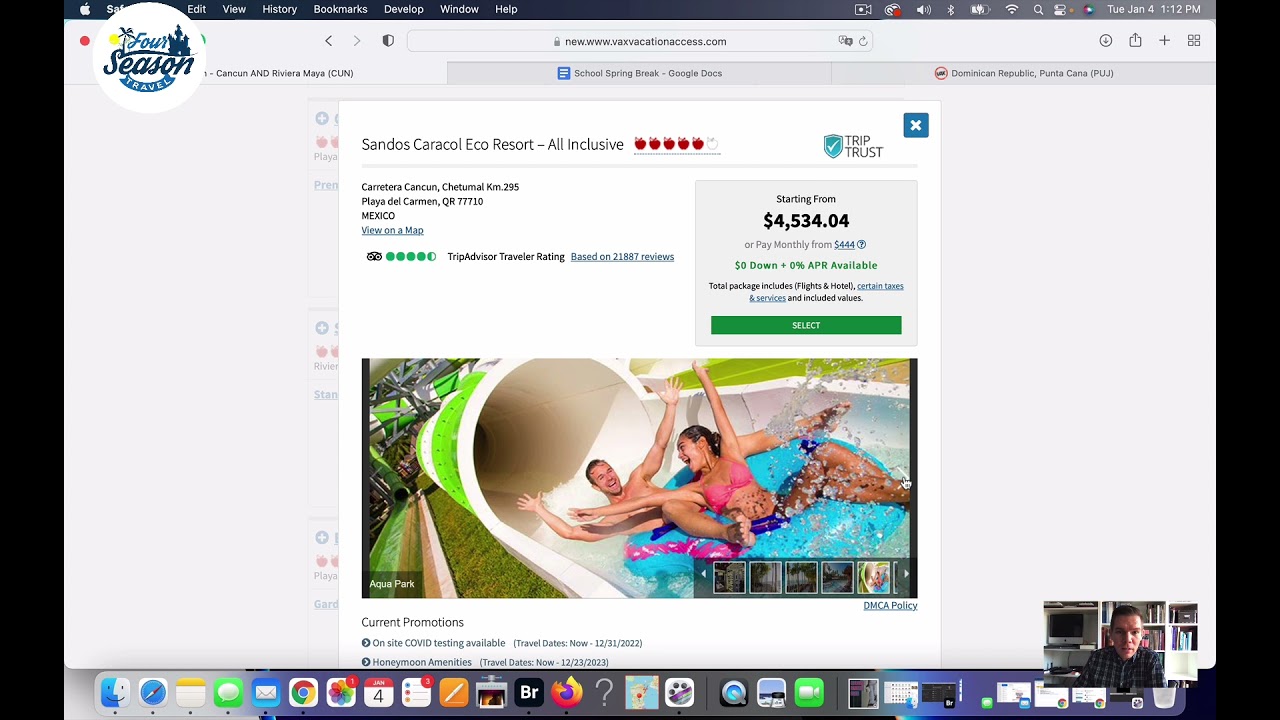The width and height of the screenshot is (1280, 720).
Task: Open Calendar app in the Dock
Action: click(x=379, y=692)
